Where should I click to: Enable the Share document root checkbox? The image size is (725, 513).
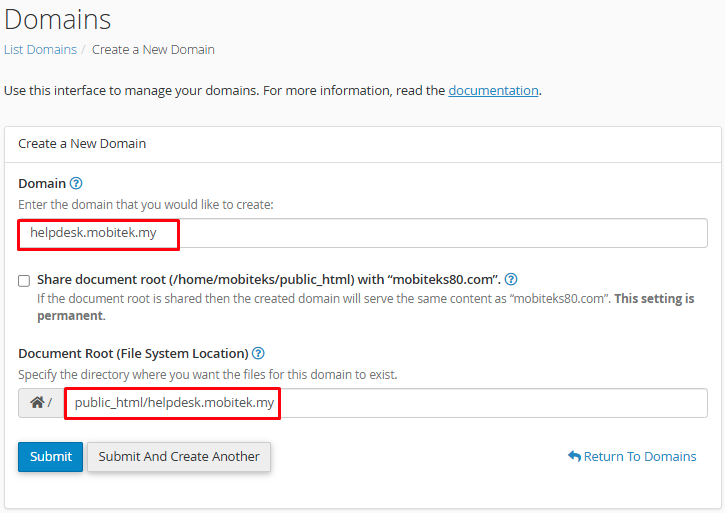24,281
